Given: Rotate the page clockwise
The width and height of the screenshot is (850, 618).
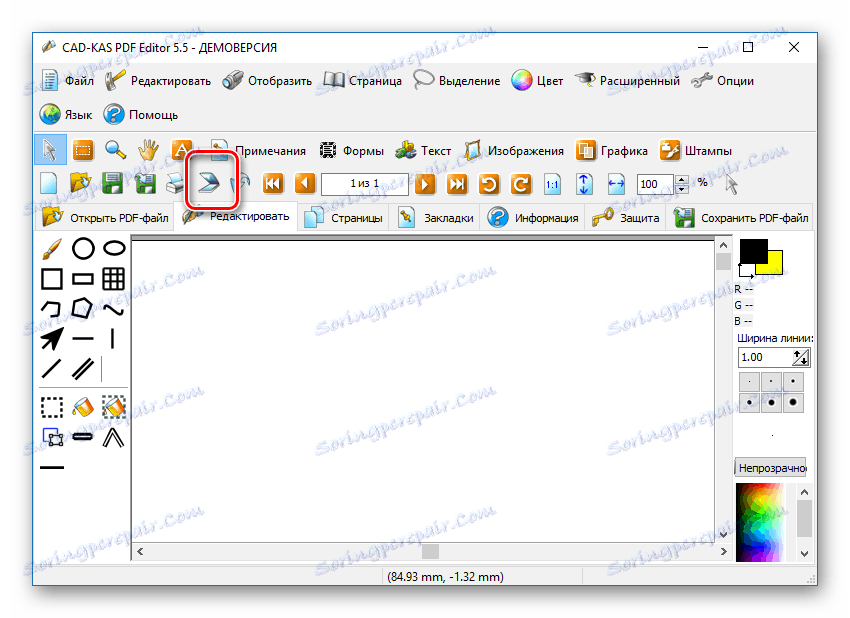Looking at the screenshot, I should [x=521, y=184].
